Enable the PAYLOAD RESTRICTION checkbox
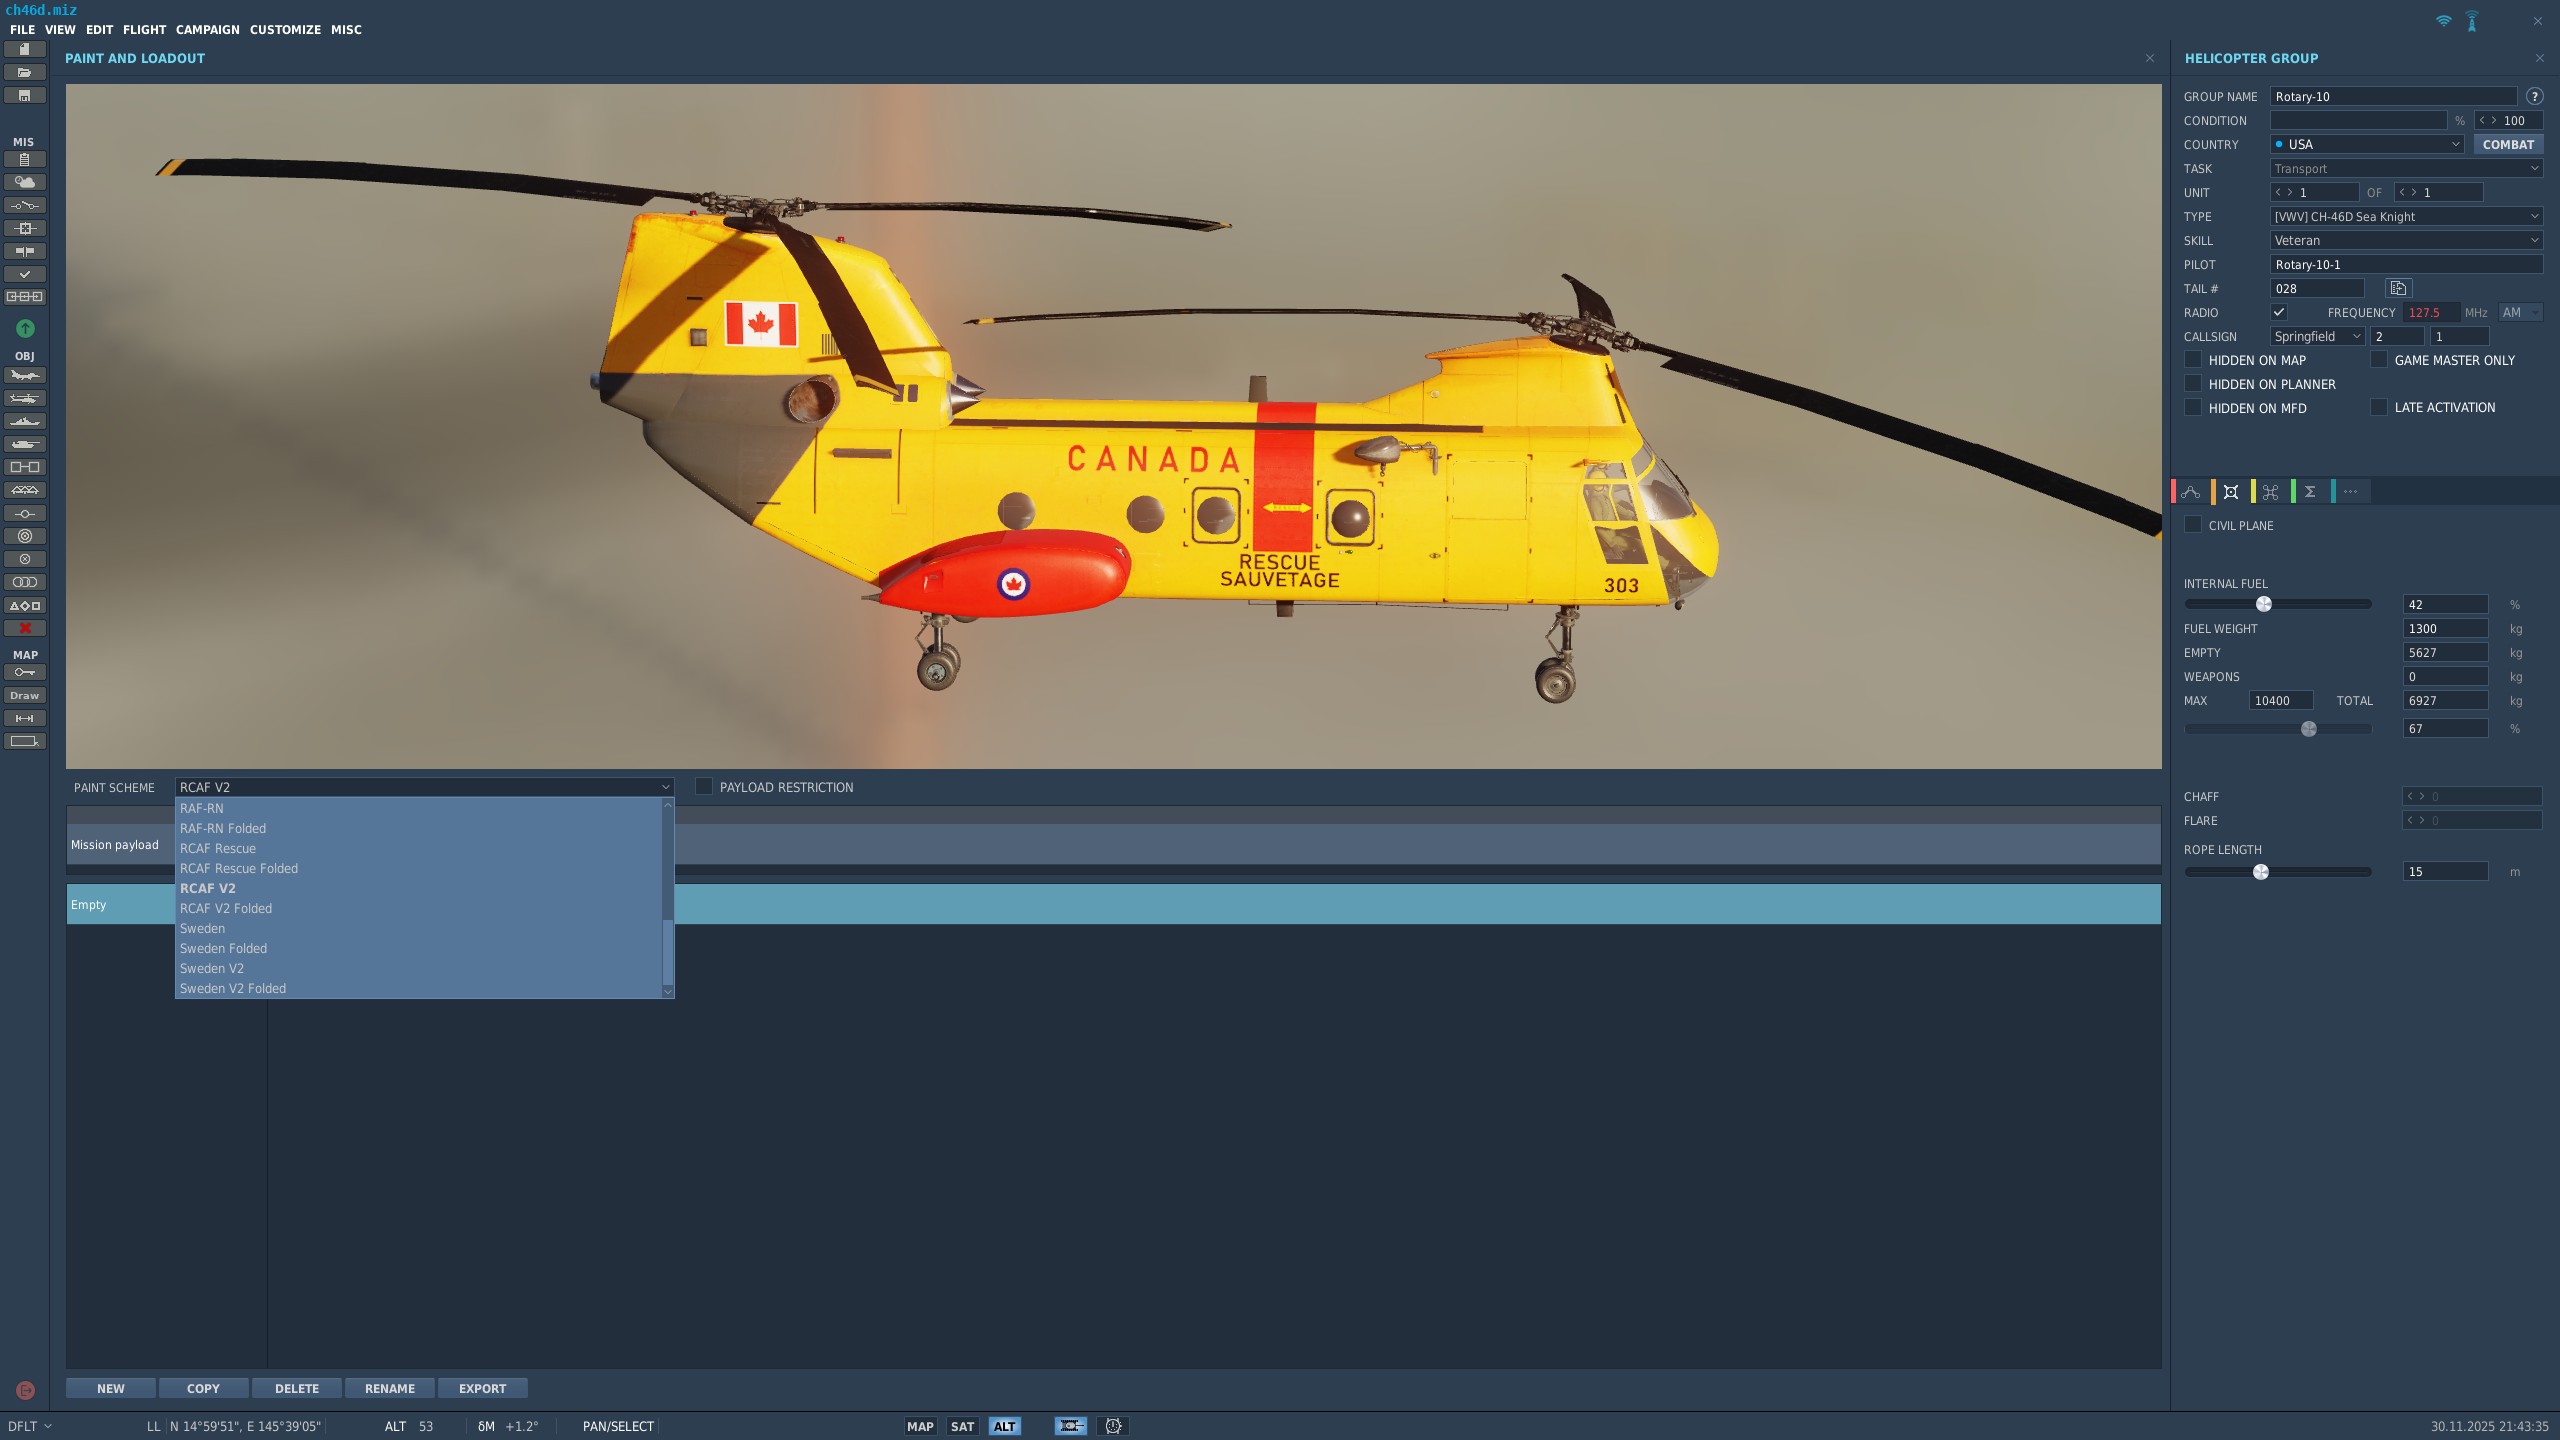The height and width of the screenshot is (1440, 2560). [705, 787]
